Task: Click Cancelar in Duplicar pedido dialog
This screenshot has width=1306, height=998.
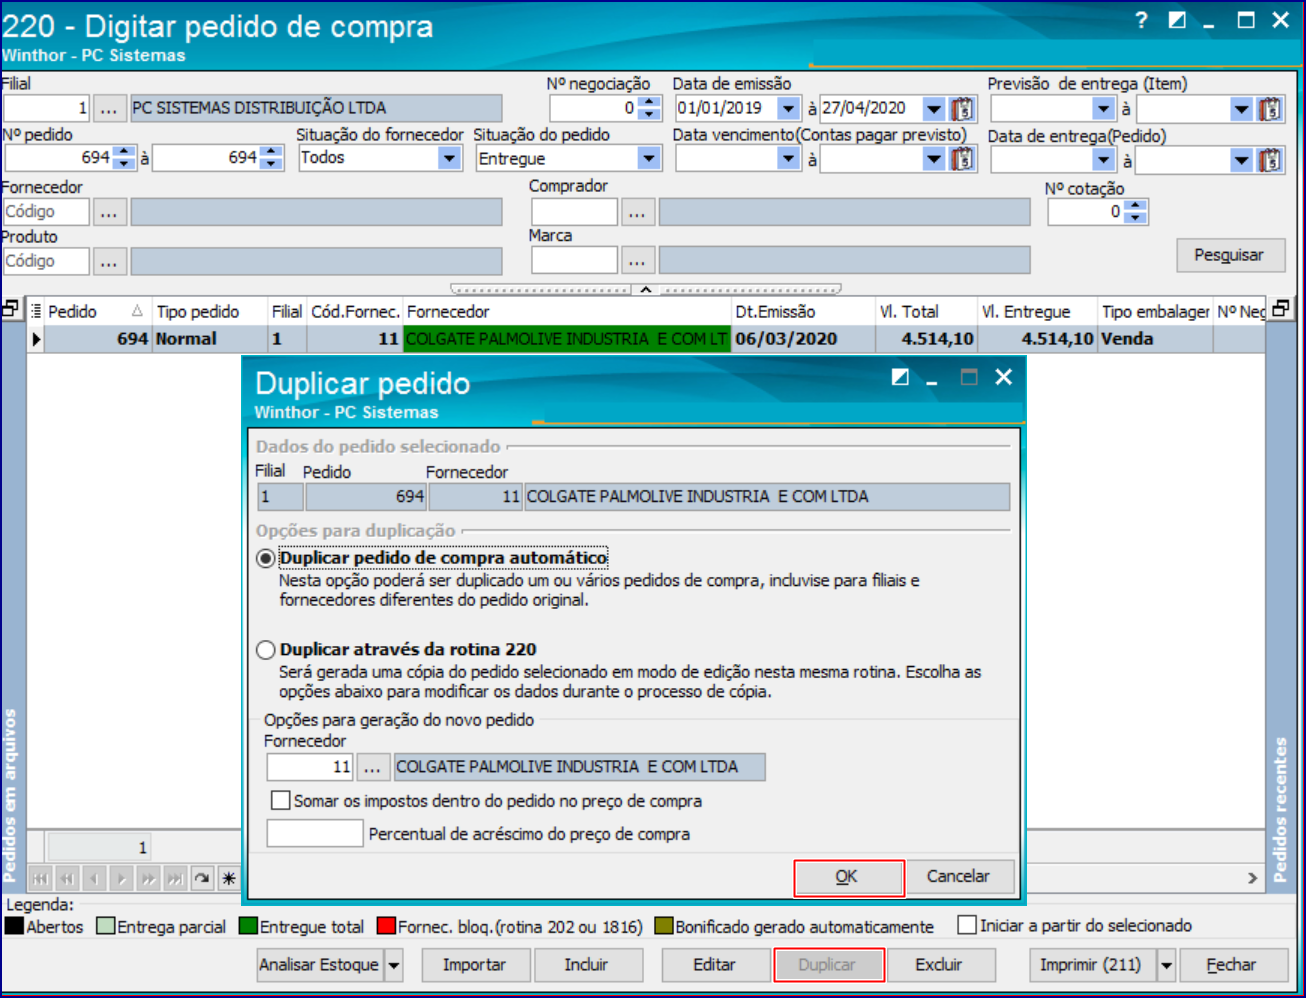Action: (x=958, y=876)
